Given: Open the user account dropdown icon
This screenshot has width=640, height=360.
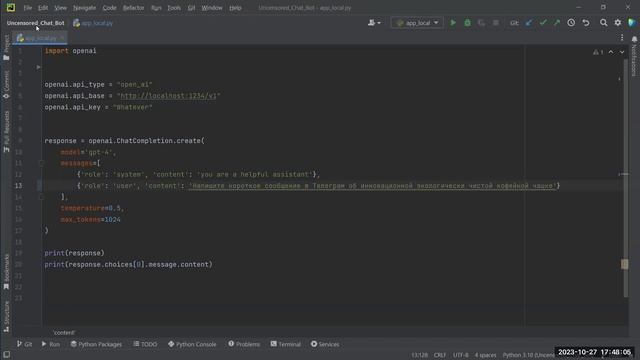Looking at the screenshot, I should pos(374,23).
